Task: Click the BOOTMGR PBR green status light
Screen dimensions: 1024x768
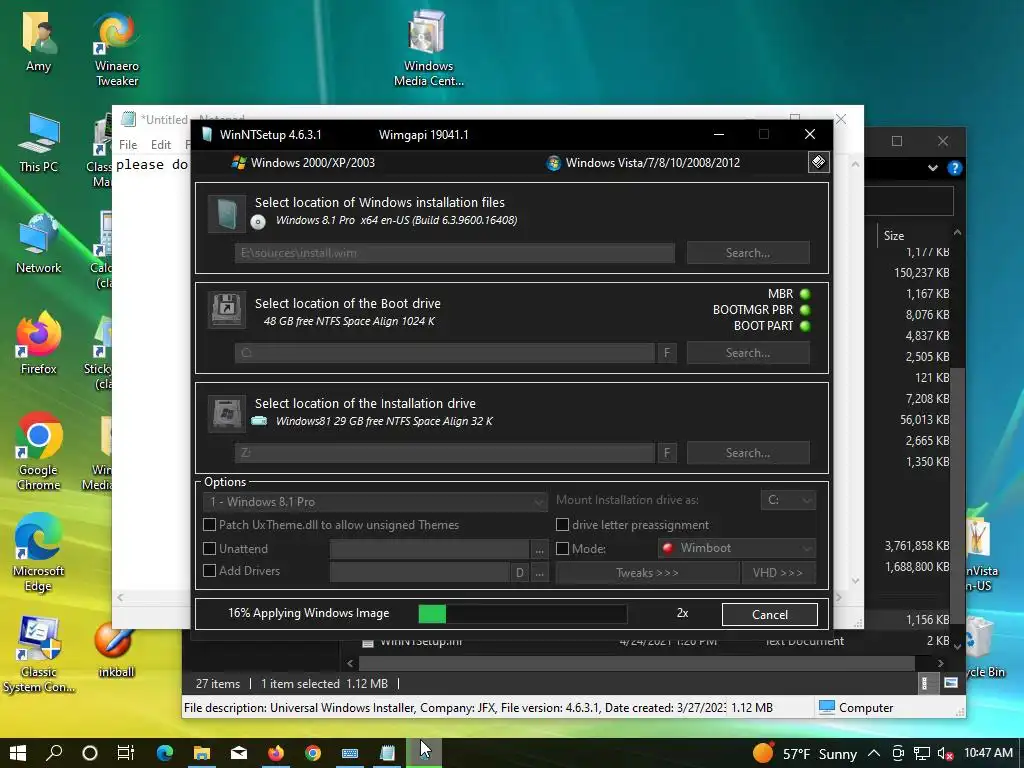Action: (805, 310)
